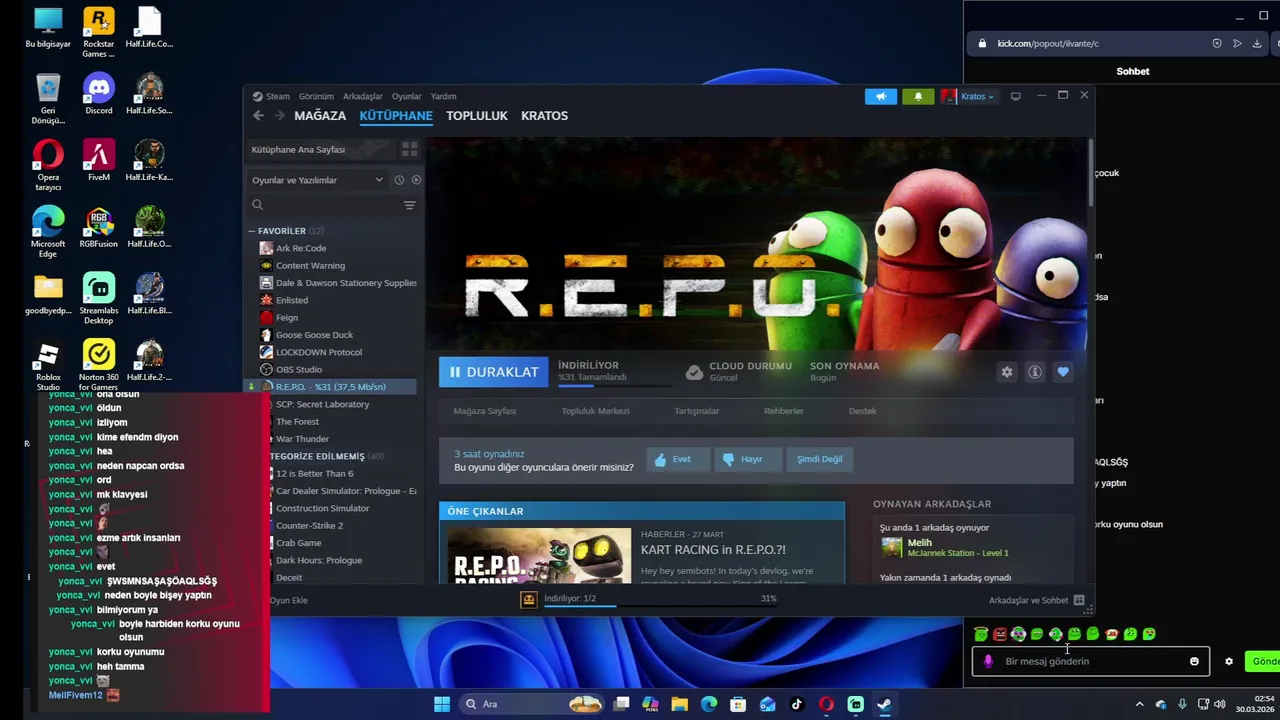Screen dimensions: 1280x720
Task: Click Şimdi Değil button
Action: pos(819,459)
